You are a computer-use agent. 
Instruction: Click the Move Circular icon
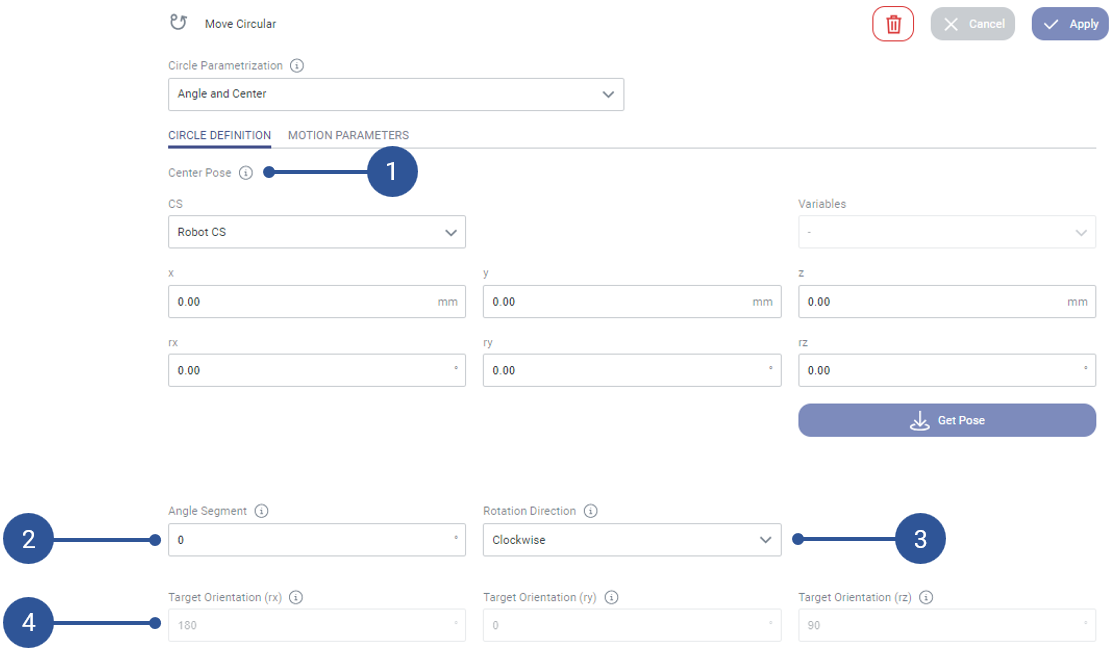coord(178,23)
